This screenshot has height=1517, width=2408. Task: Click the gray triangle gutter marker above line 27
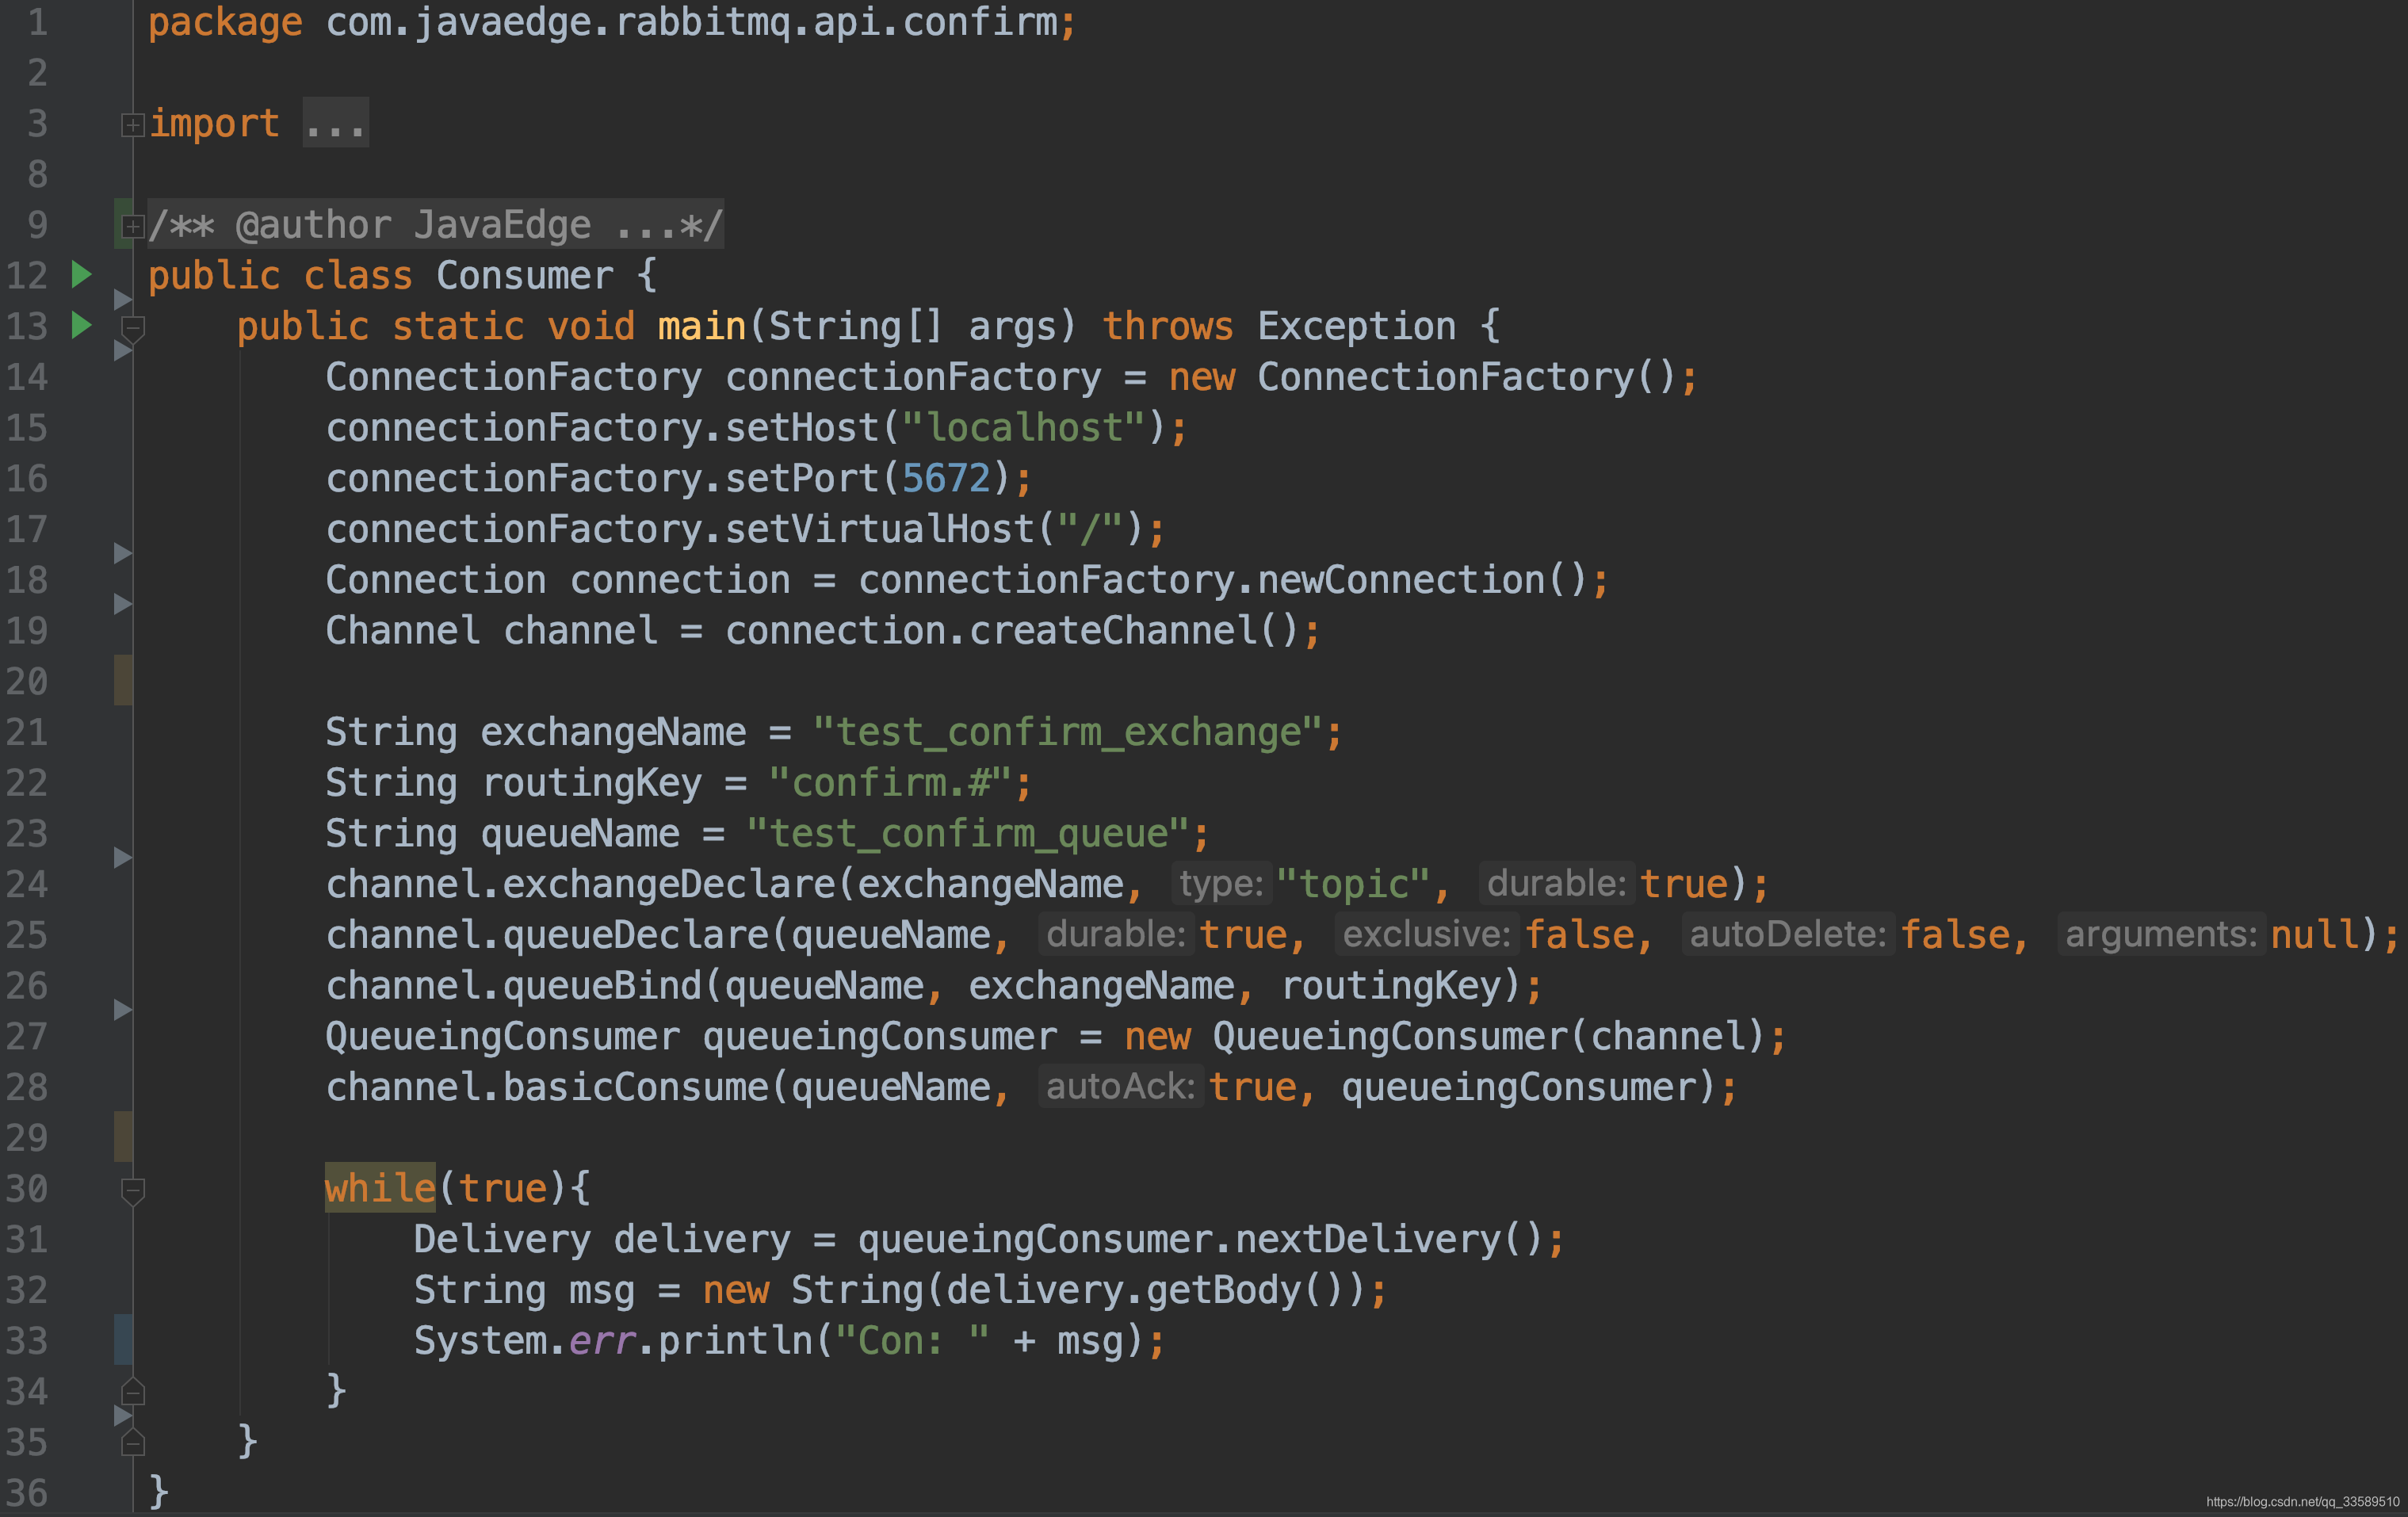click(122, 1010)
